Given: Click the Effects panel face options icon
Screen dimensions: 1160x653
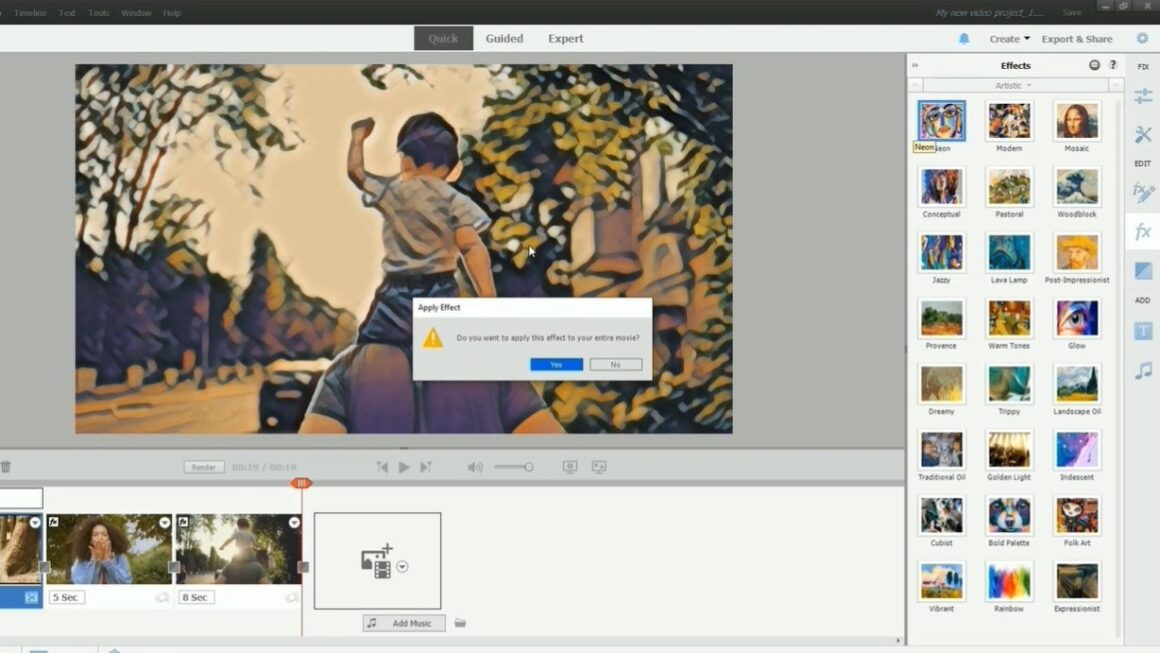Looking at the screenshot, I should click(1094, 65).
